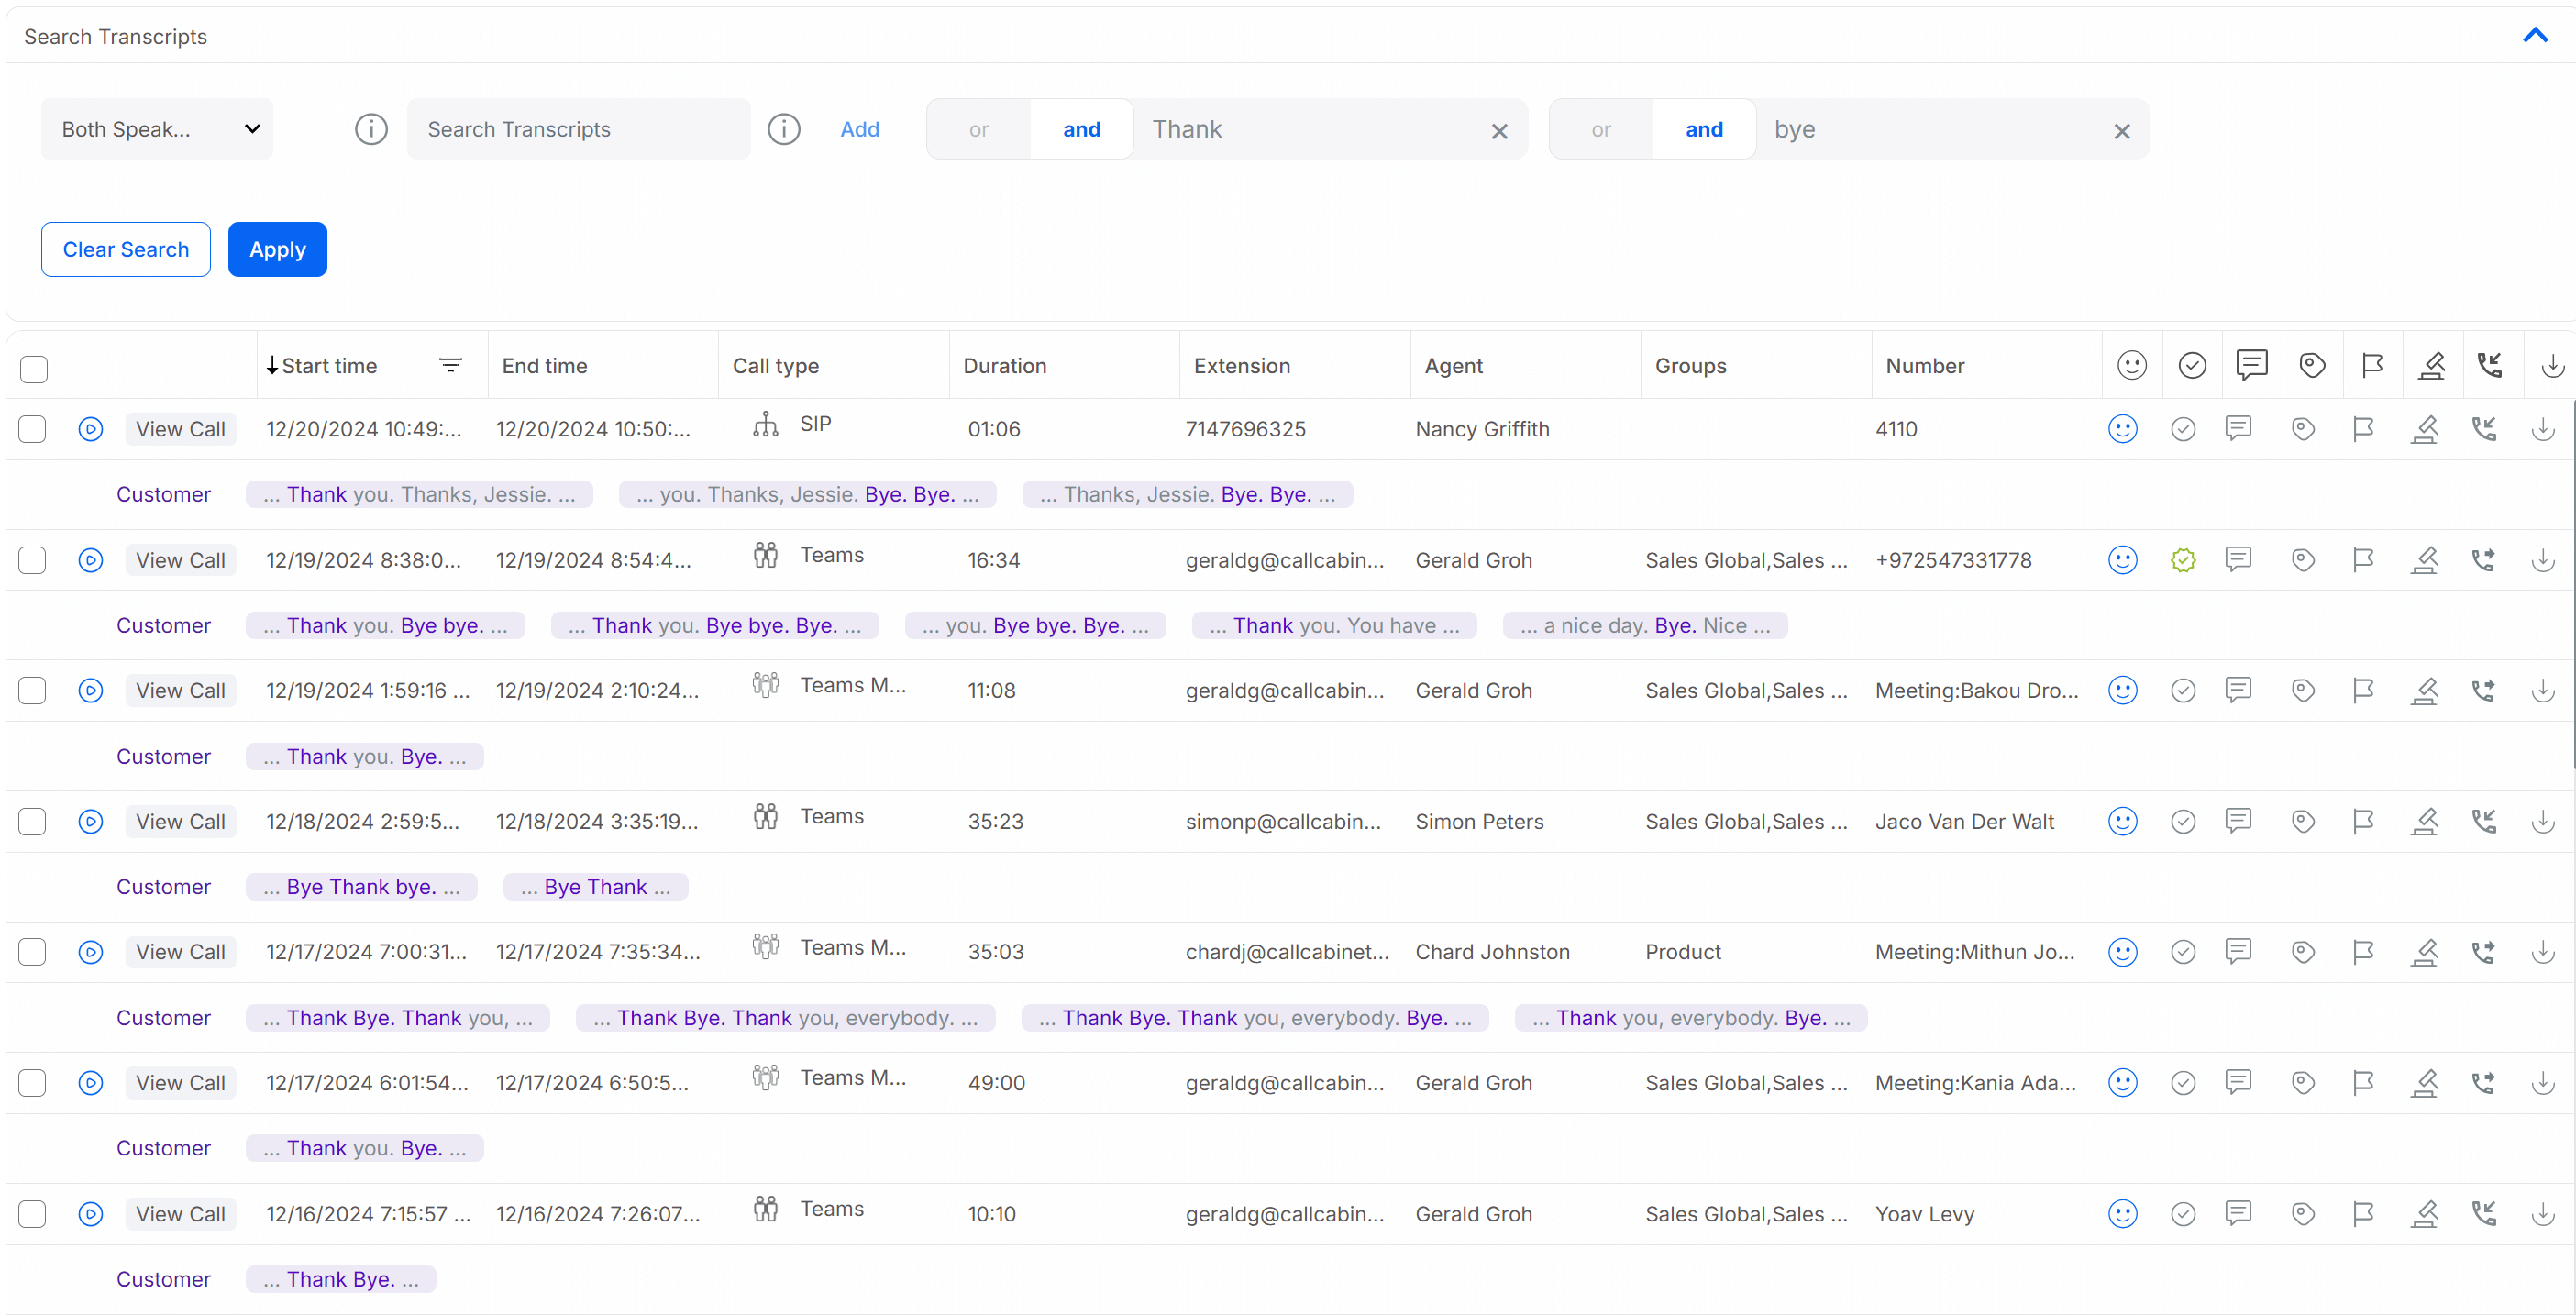The image size is (2576, 1315).
Task: Play the Simon Peters call recording
Action: pos(91,822)
